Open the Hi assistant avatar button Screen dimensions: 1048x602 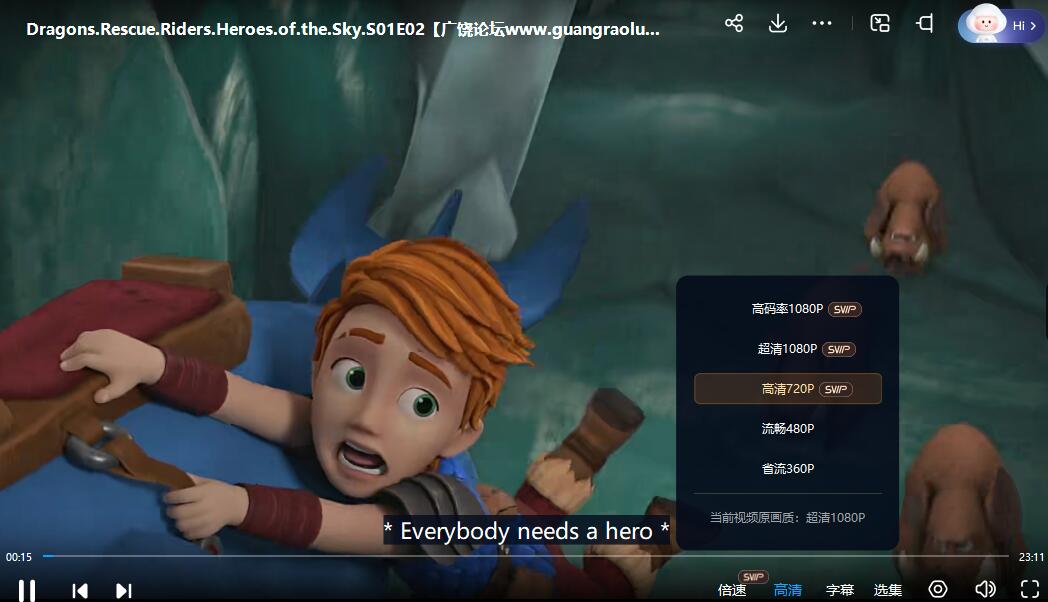click(x=1001, y=25)
